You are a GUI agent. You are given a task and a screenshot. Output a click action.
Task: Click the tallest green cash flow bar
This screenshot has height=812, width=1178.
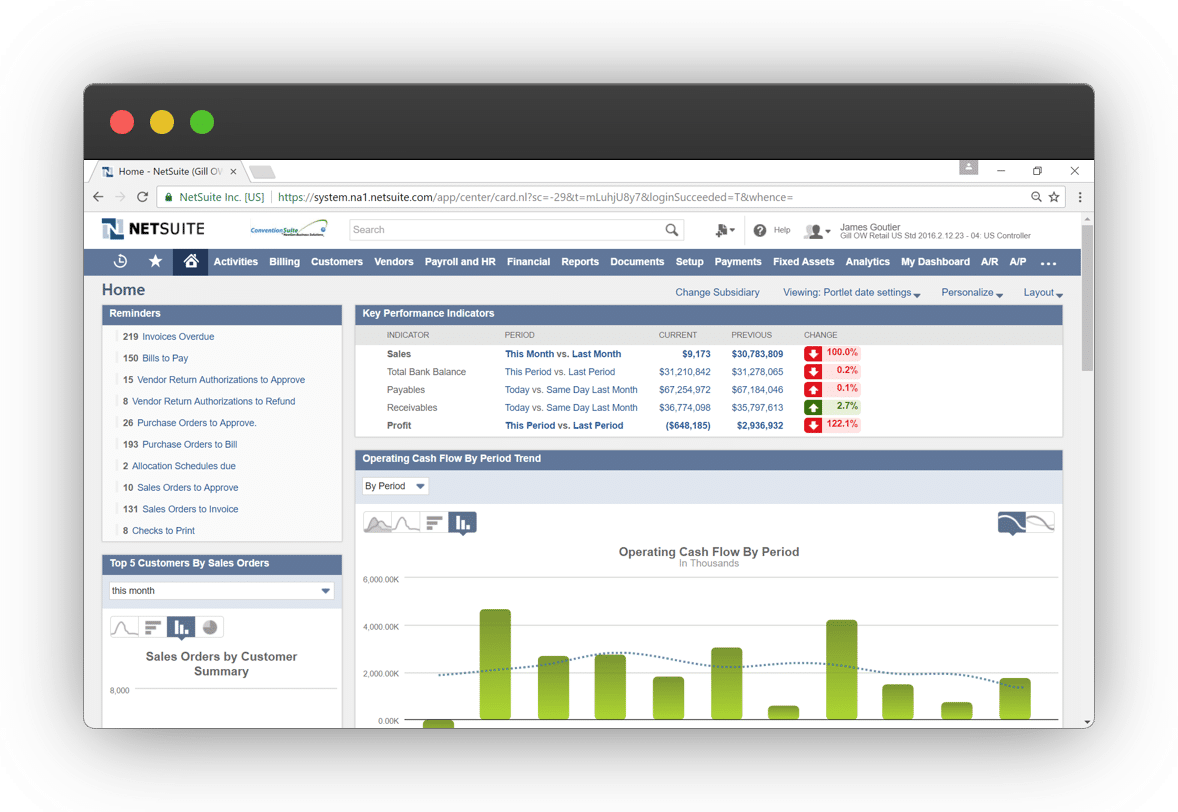pyautogui.click(x=495, y=664)
